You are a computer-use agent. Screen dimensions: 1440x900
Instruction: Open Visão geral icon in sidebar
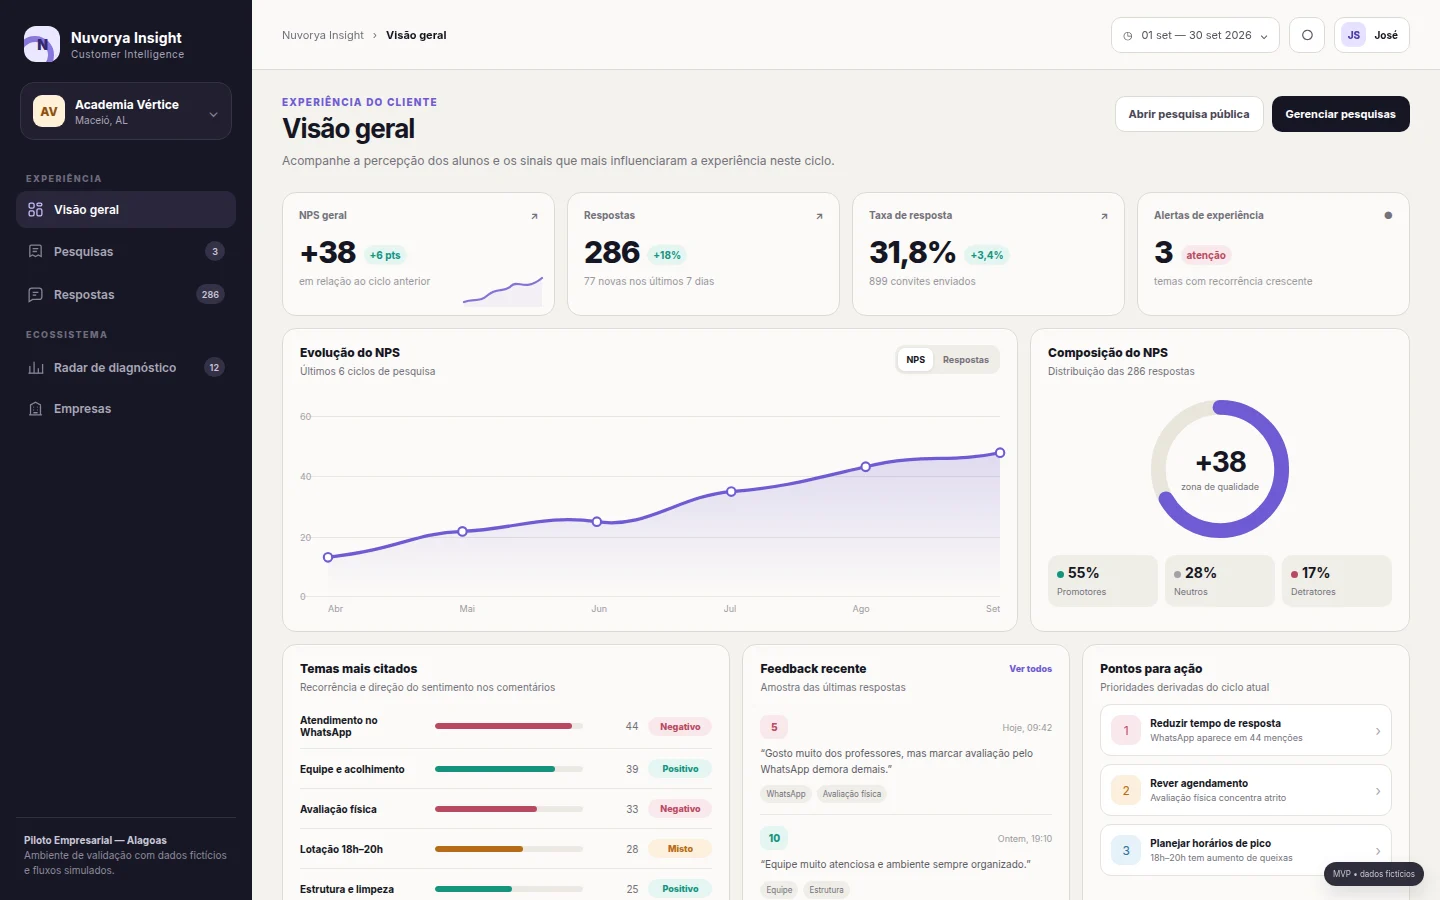pos(36,210)
